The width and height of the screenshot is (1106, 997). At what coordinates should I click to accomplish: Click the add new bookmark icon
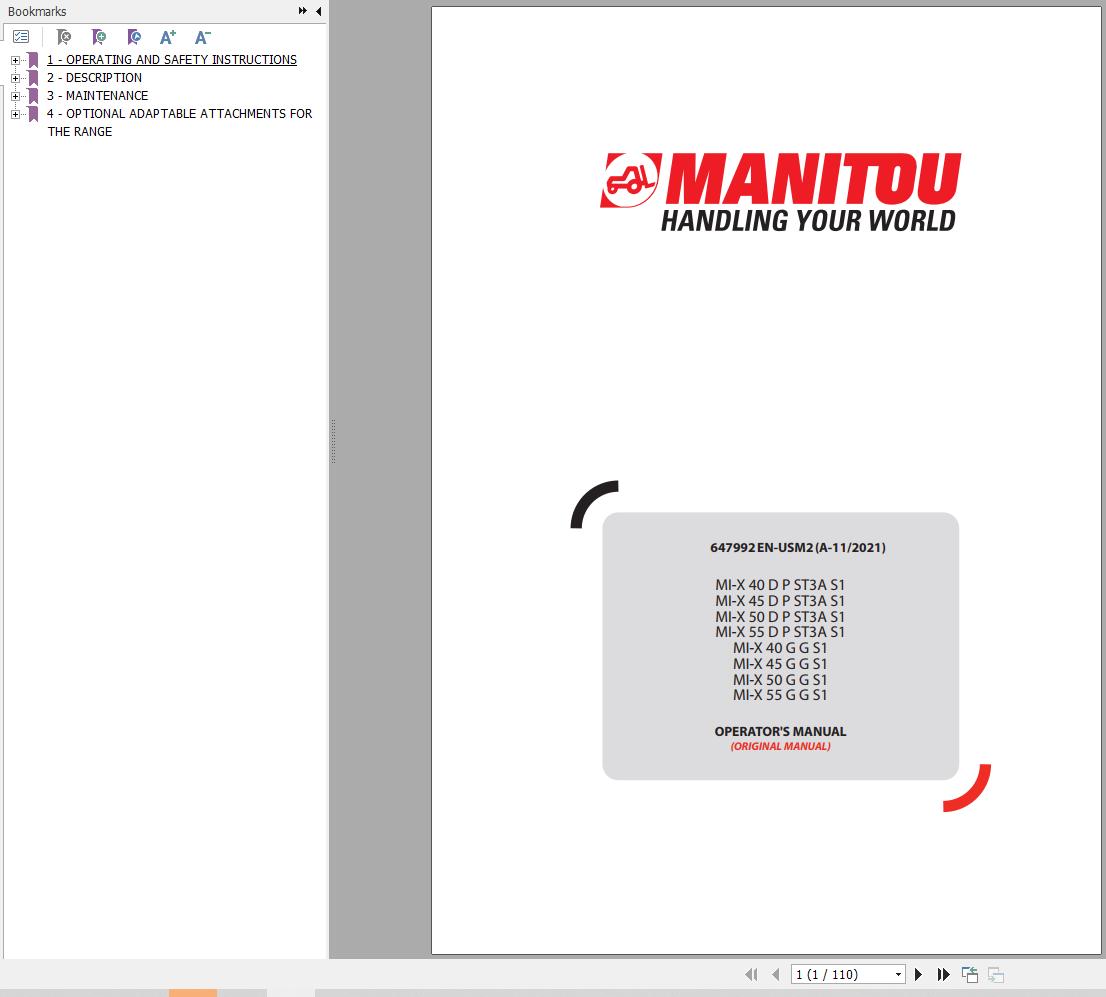click(99, 37)
